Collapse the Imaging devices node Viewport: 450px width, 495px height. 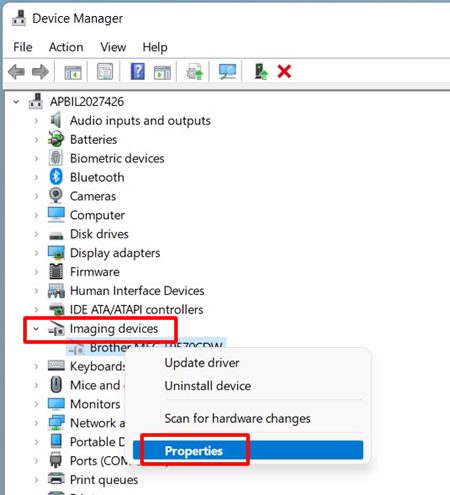pyautogui.click(x=36, y=329)
